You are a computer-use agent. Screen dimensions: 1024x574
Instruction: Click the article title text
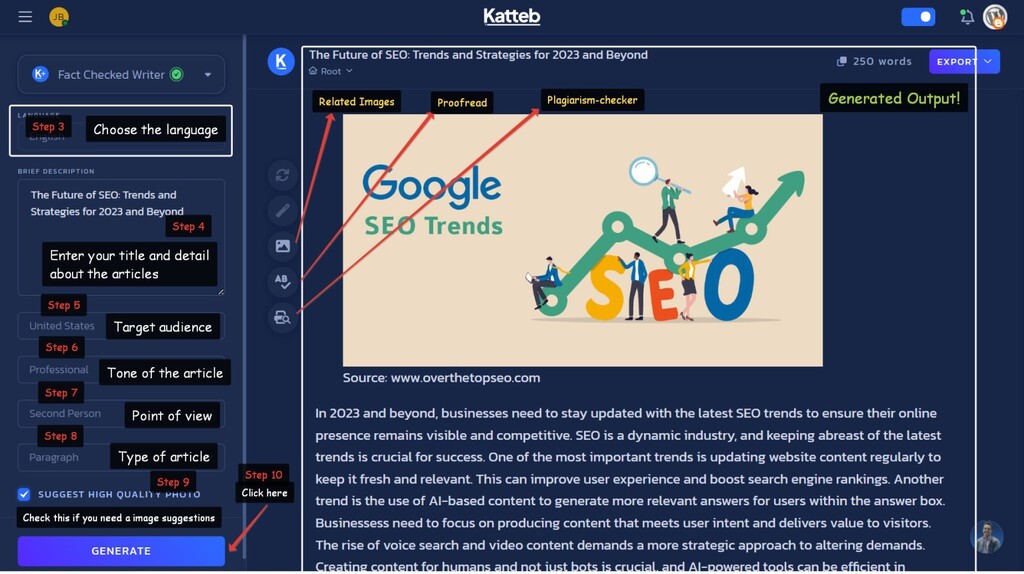(478, 55)
